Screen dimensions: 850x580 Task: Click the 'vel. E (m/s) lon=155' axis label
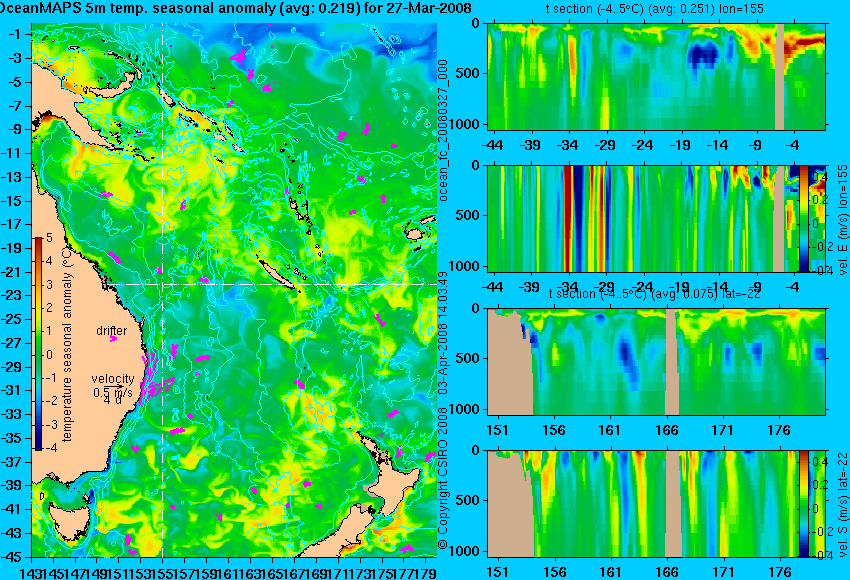843,220
